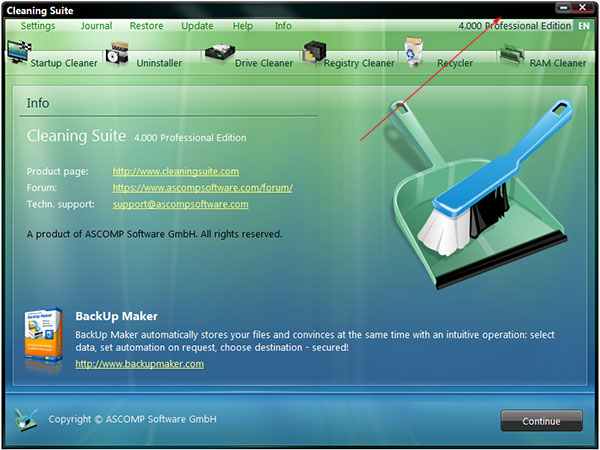
Task: Open the Settings menu
Action: (x=38, y=25)
